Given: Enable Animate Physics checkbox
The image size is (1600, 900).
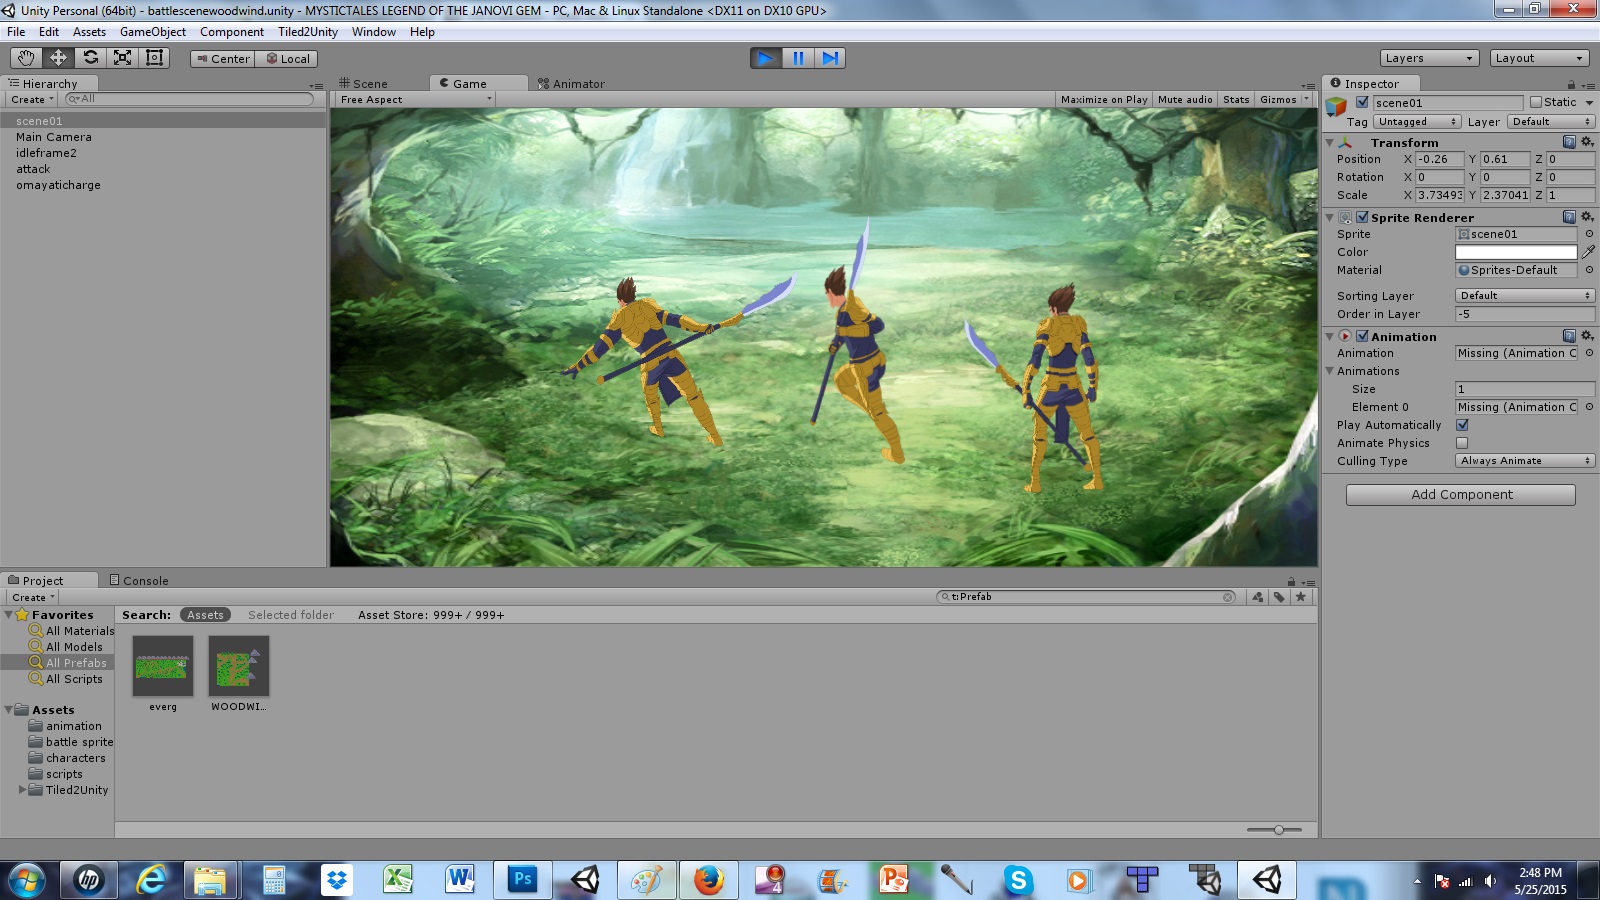Looking at the screenshot, I should point(1462,443).
